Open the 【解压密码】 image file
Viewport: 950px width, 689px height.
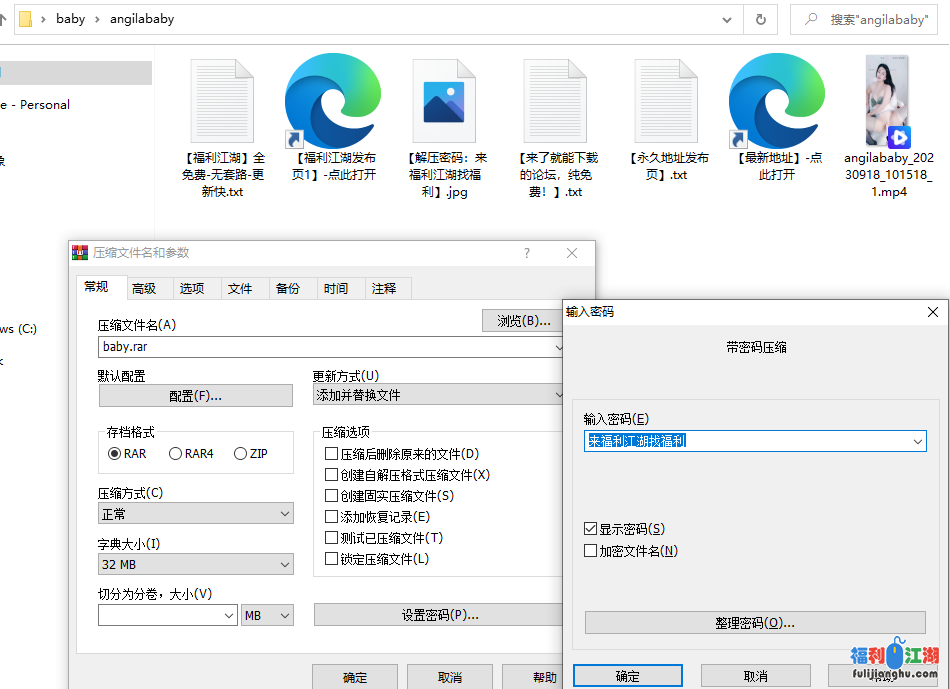(444, 100)
